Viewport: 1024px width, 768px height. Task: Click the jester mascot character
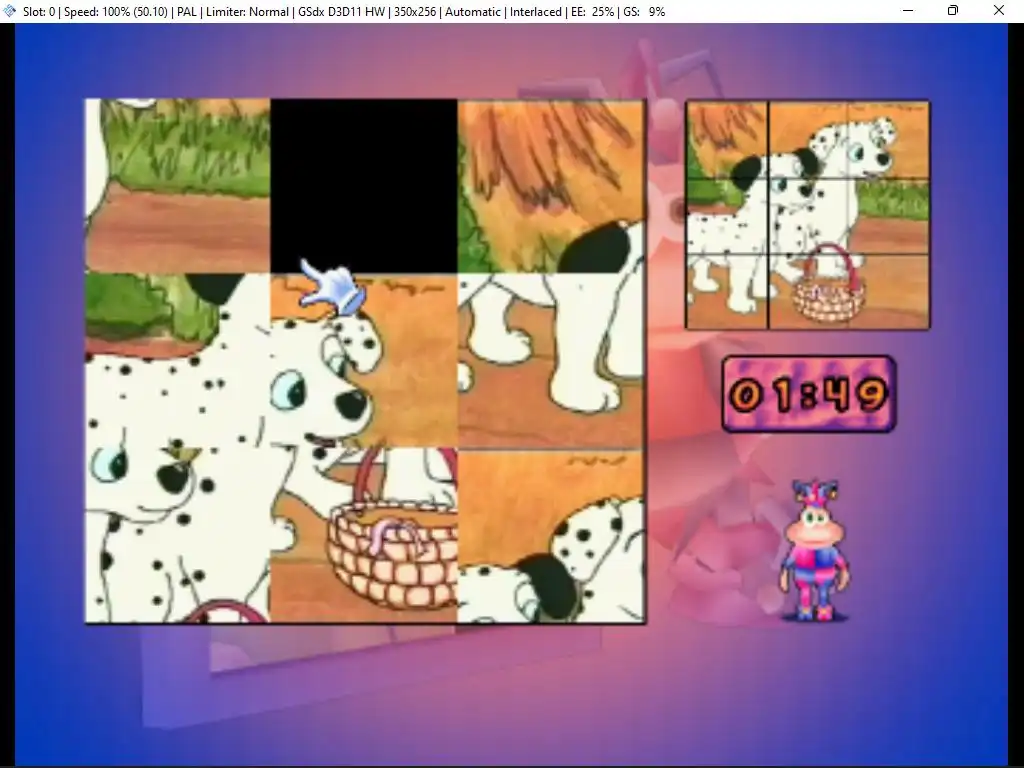pyautogui.click(x=814, y=551)
